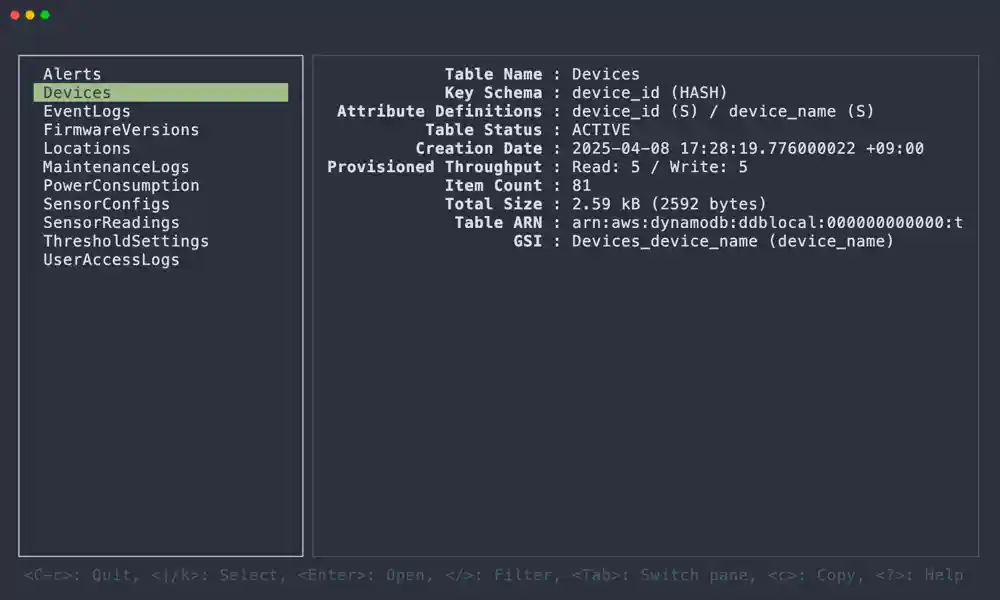Image resolution: width=1000 pixels, height=600 pixels.
Task: Click the Filter hint in footer
Action: (499, 575)
